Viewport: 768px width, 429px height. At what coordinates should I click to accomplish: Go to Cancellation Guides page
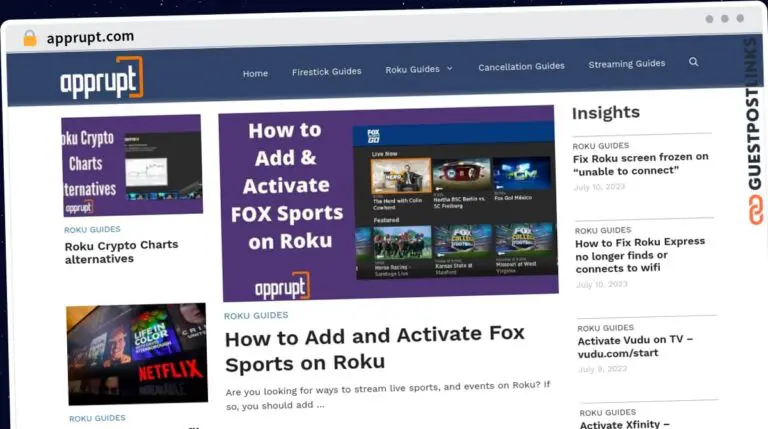[521, 66]
